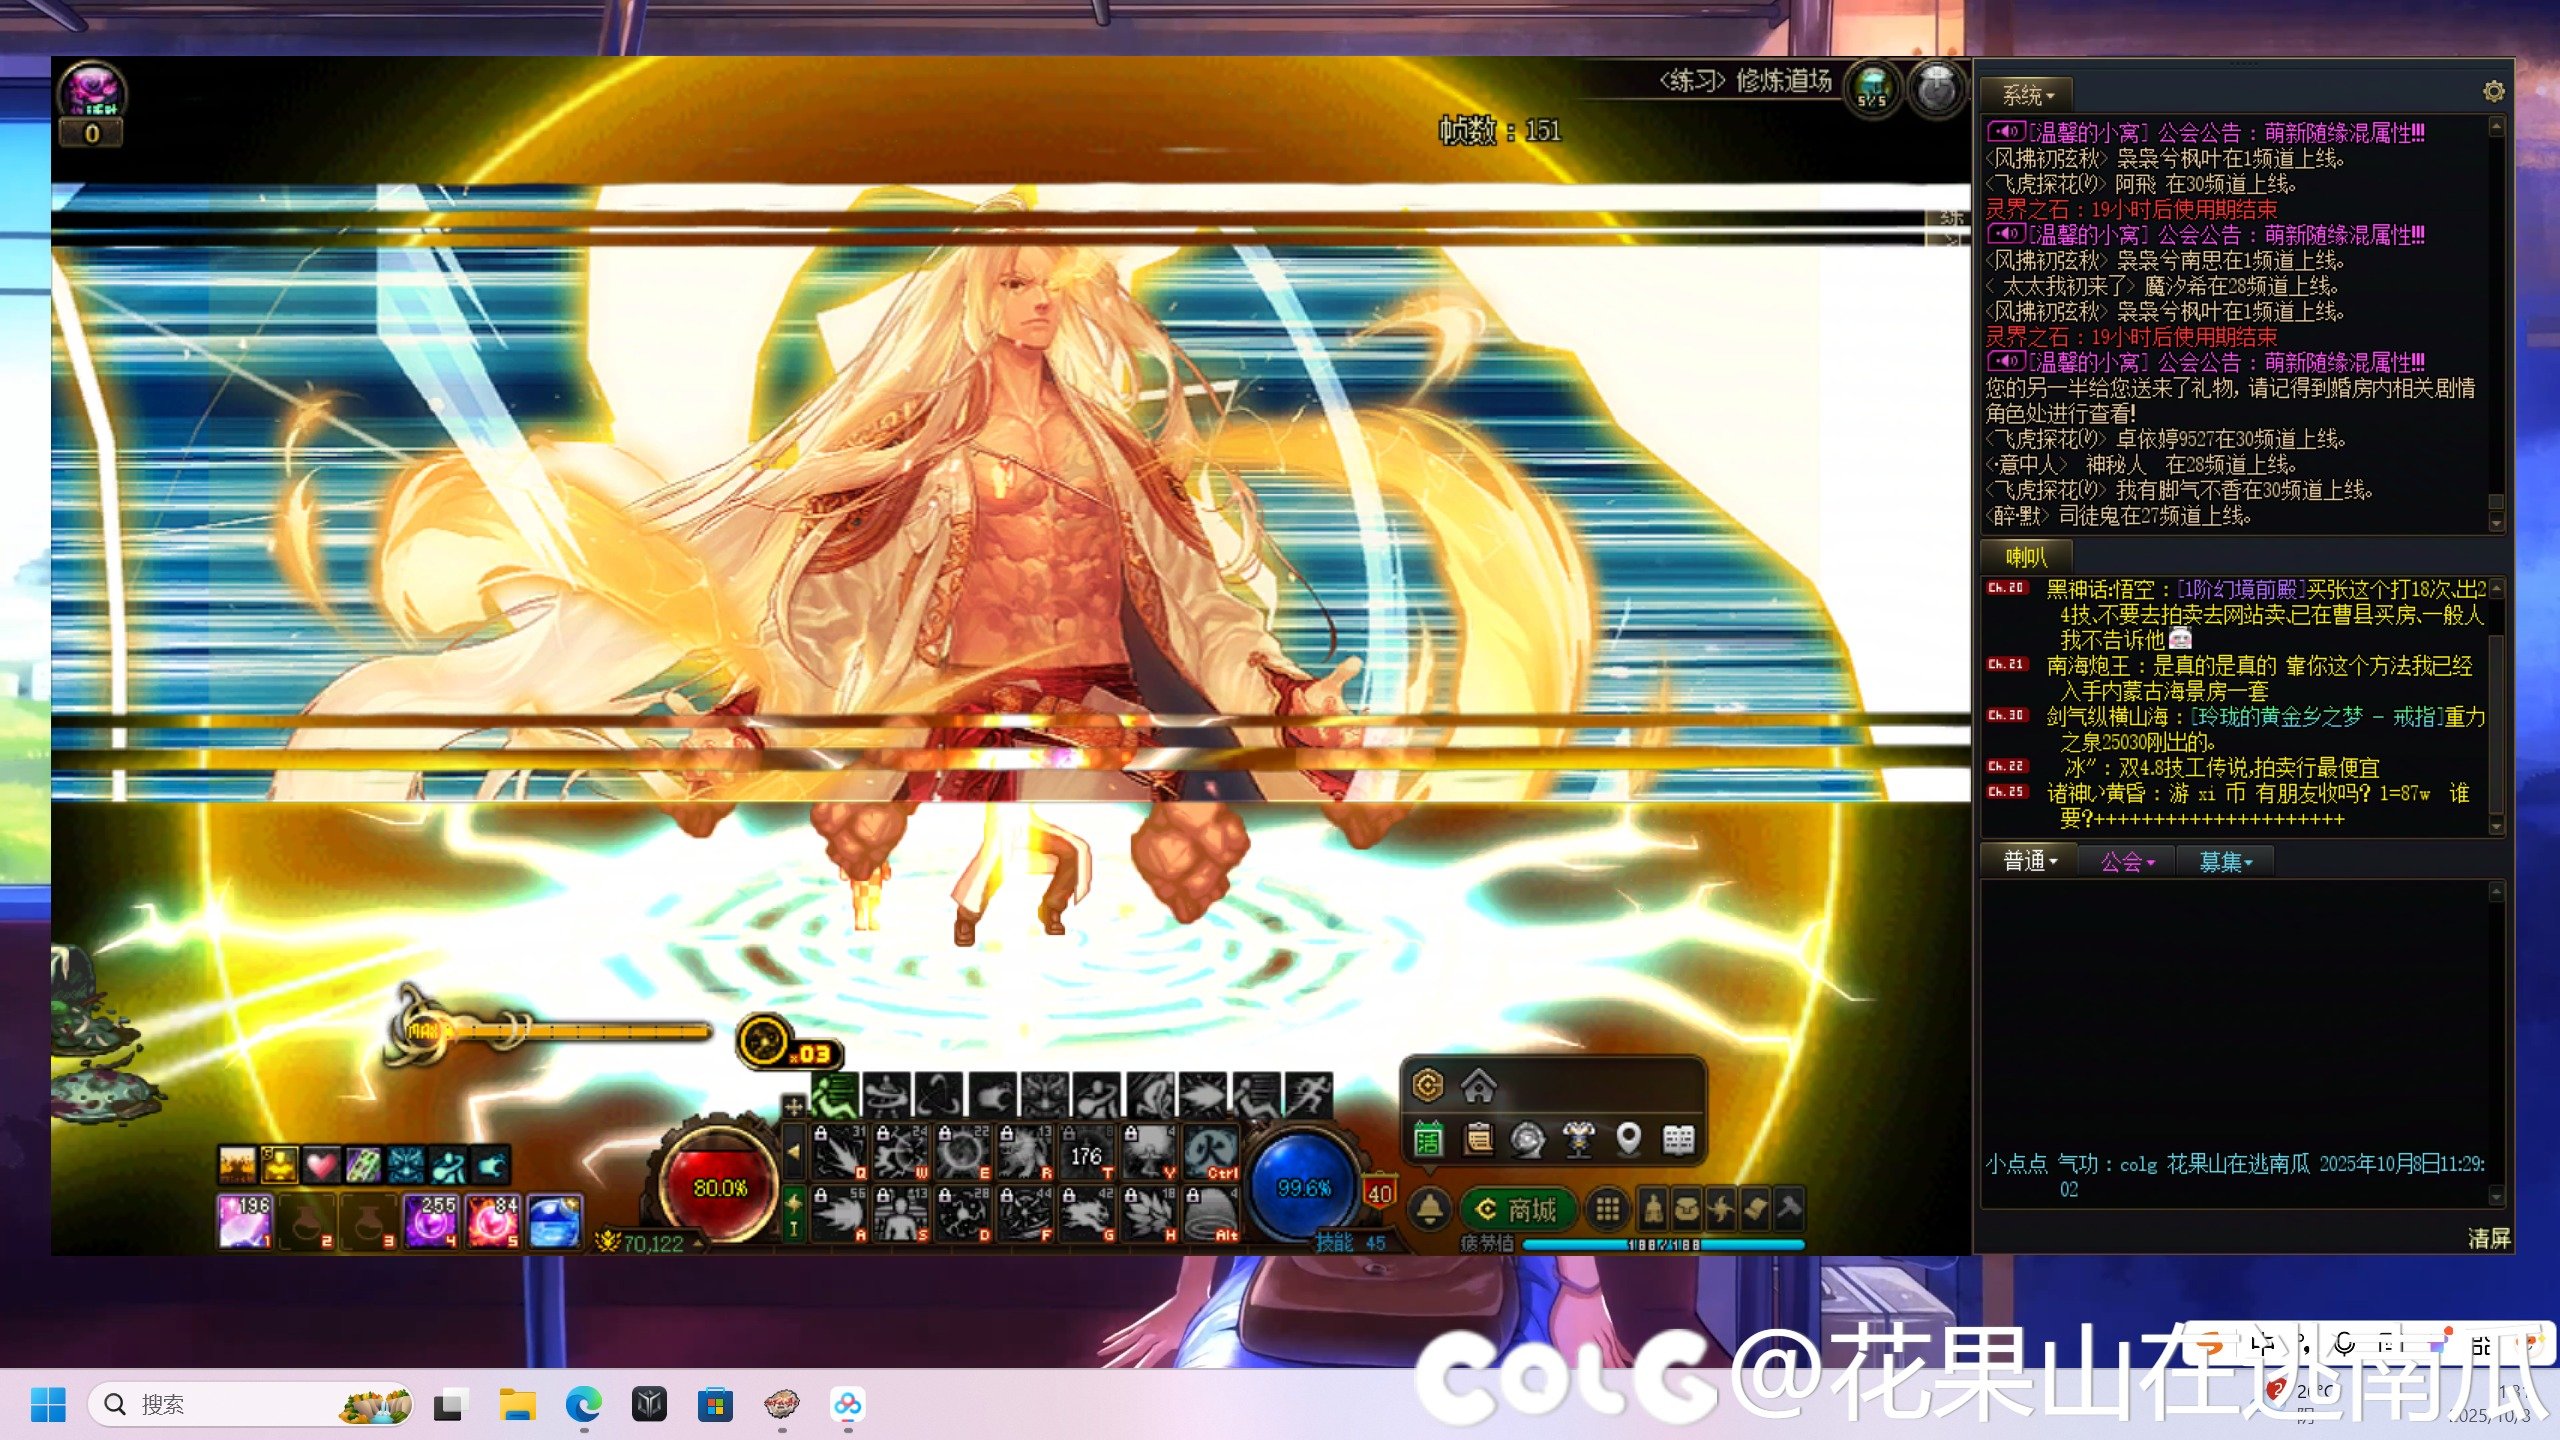Click the house home icon

1478,1085
